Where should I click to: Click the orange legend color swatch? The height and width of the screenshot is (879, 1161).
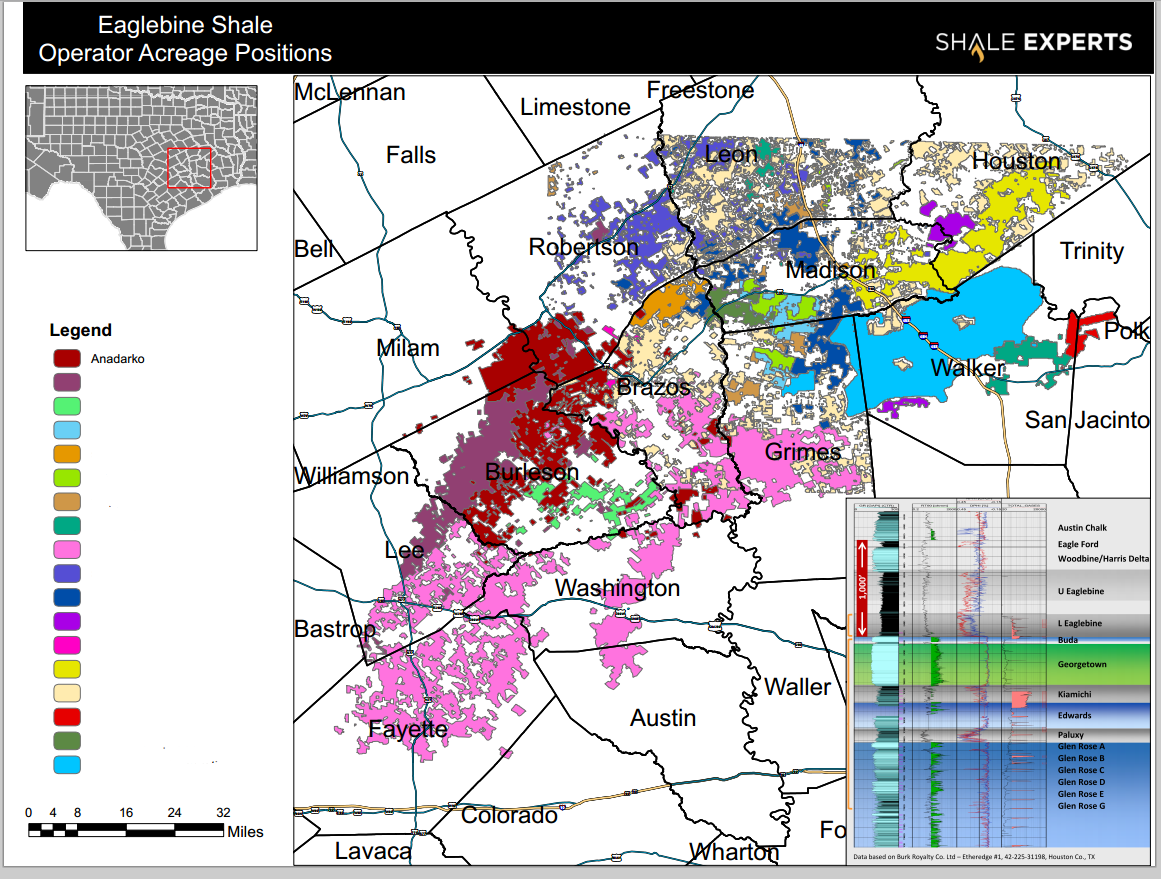tap(67, 454)
